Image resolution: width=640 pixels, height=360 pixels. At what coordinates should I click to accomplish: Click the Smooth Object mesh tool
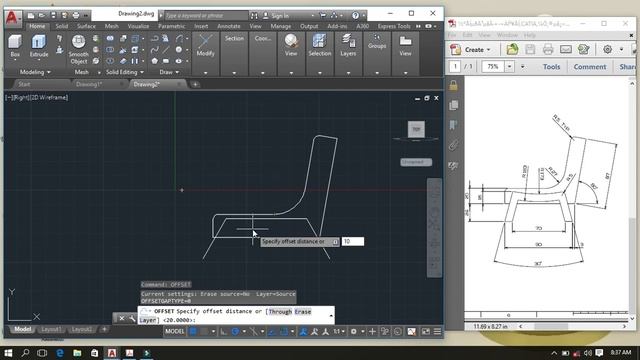78,49
